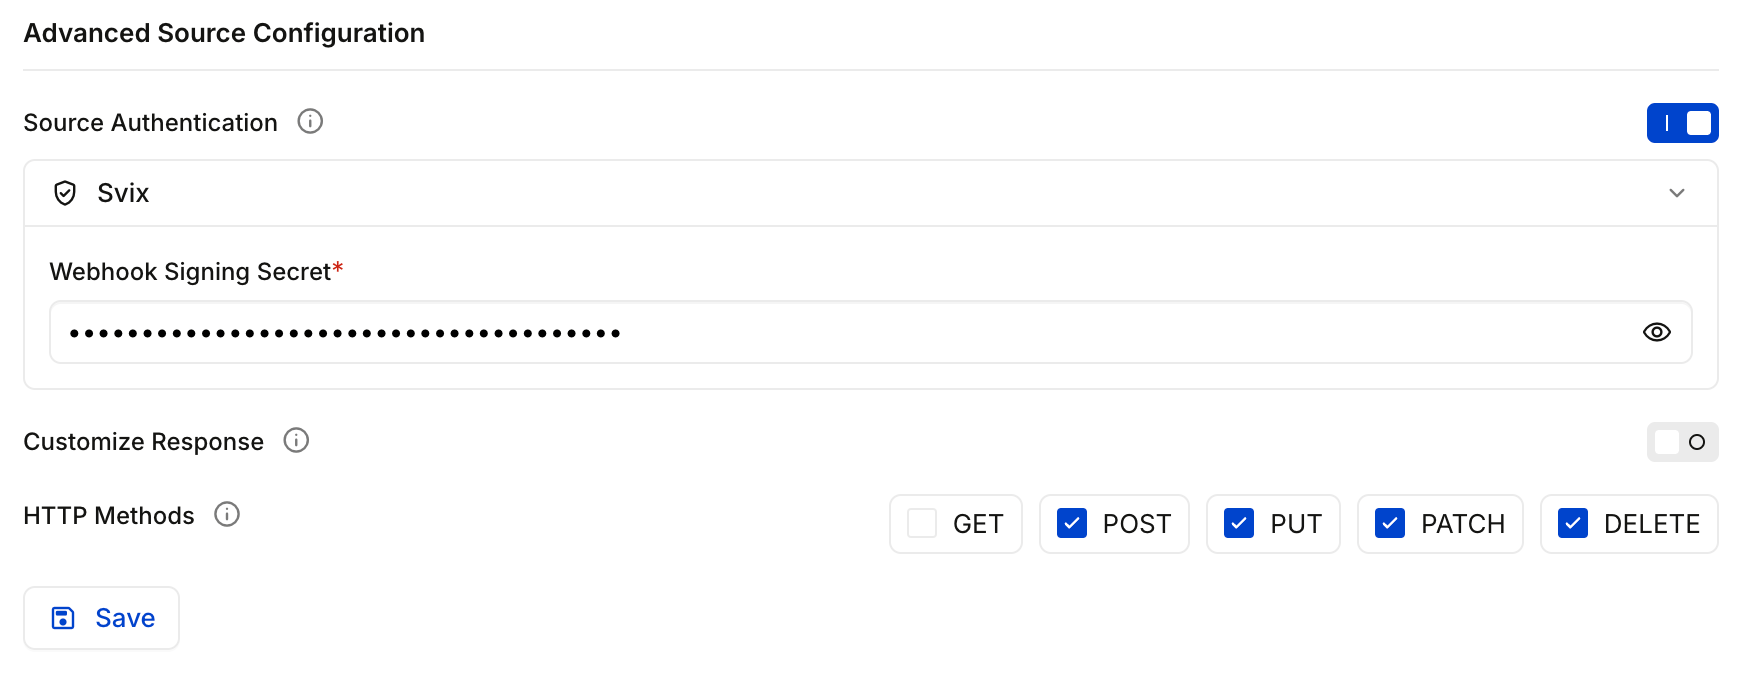
Task: Enable the GET method checkbox
Action: tap(921, 523)
